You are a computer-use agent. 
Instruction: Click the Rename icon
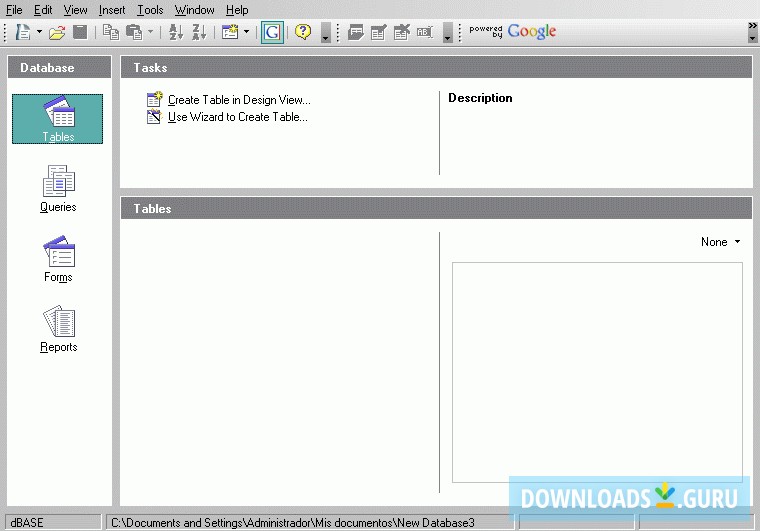[425, 32]
